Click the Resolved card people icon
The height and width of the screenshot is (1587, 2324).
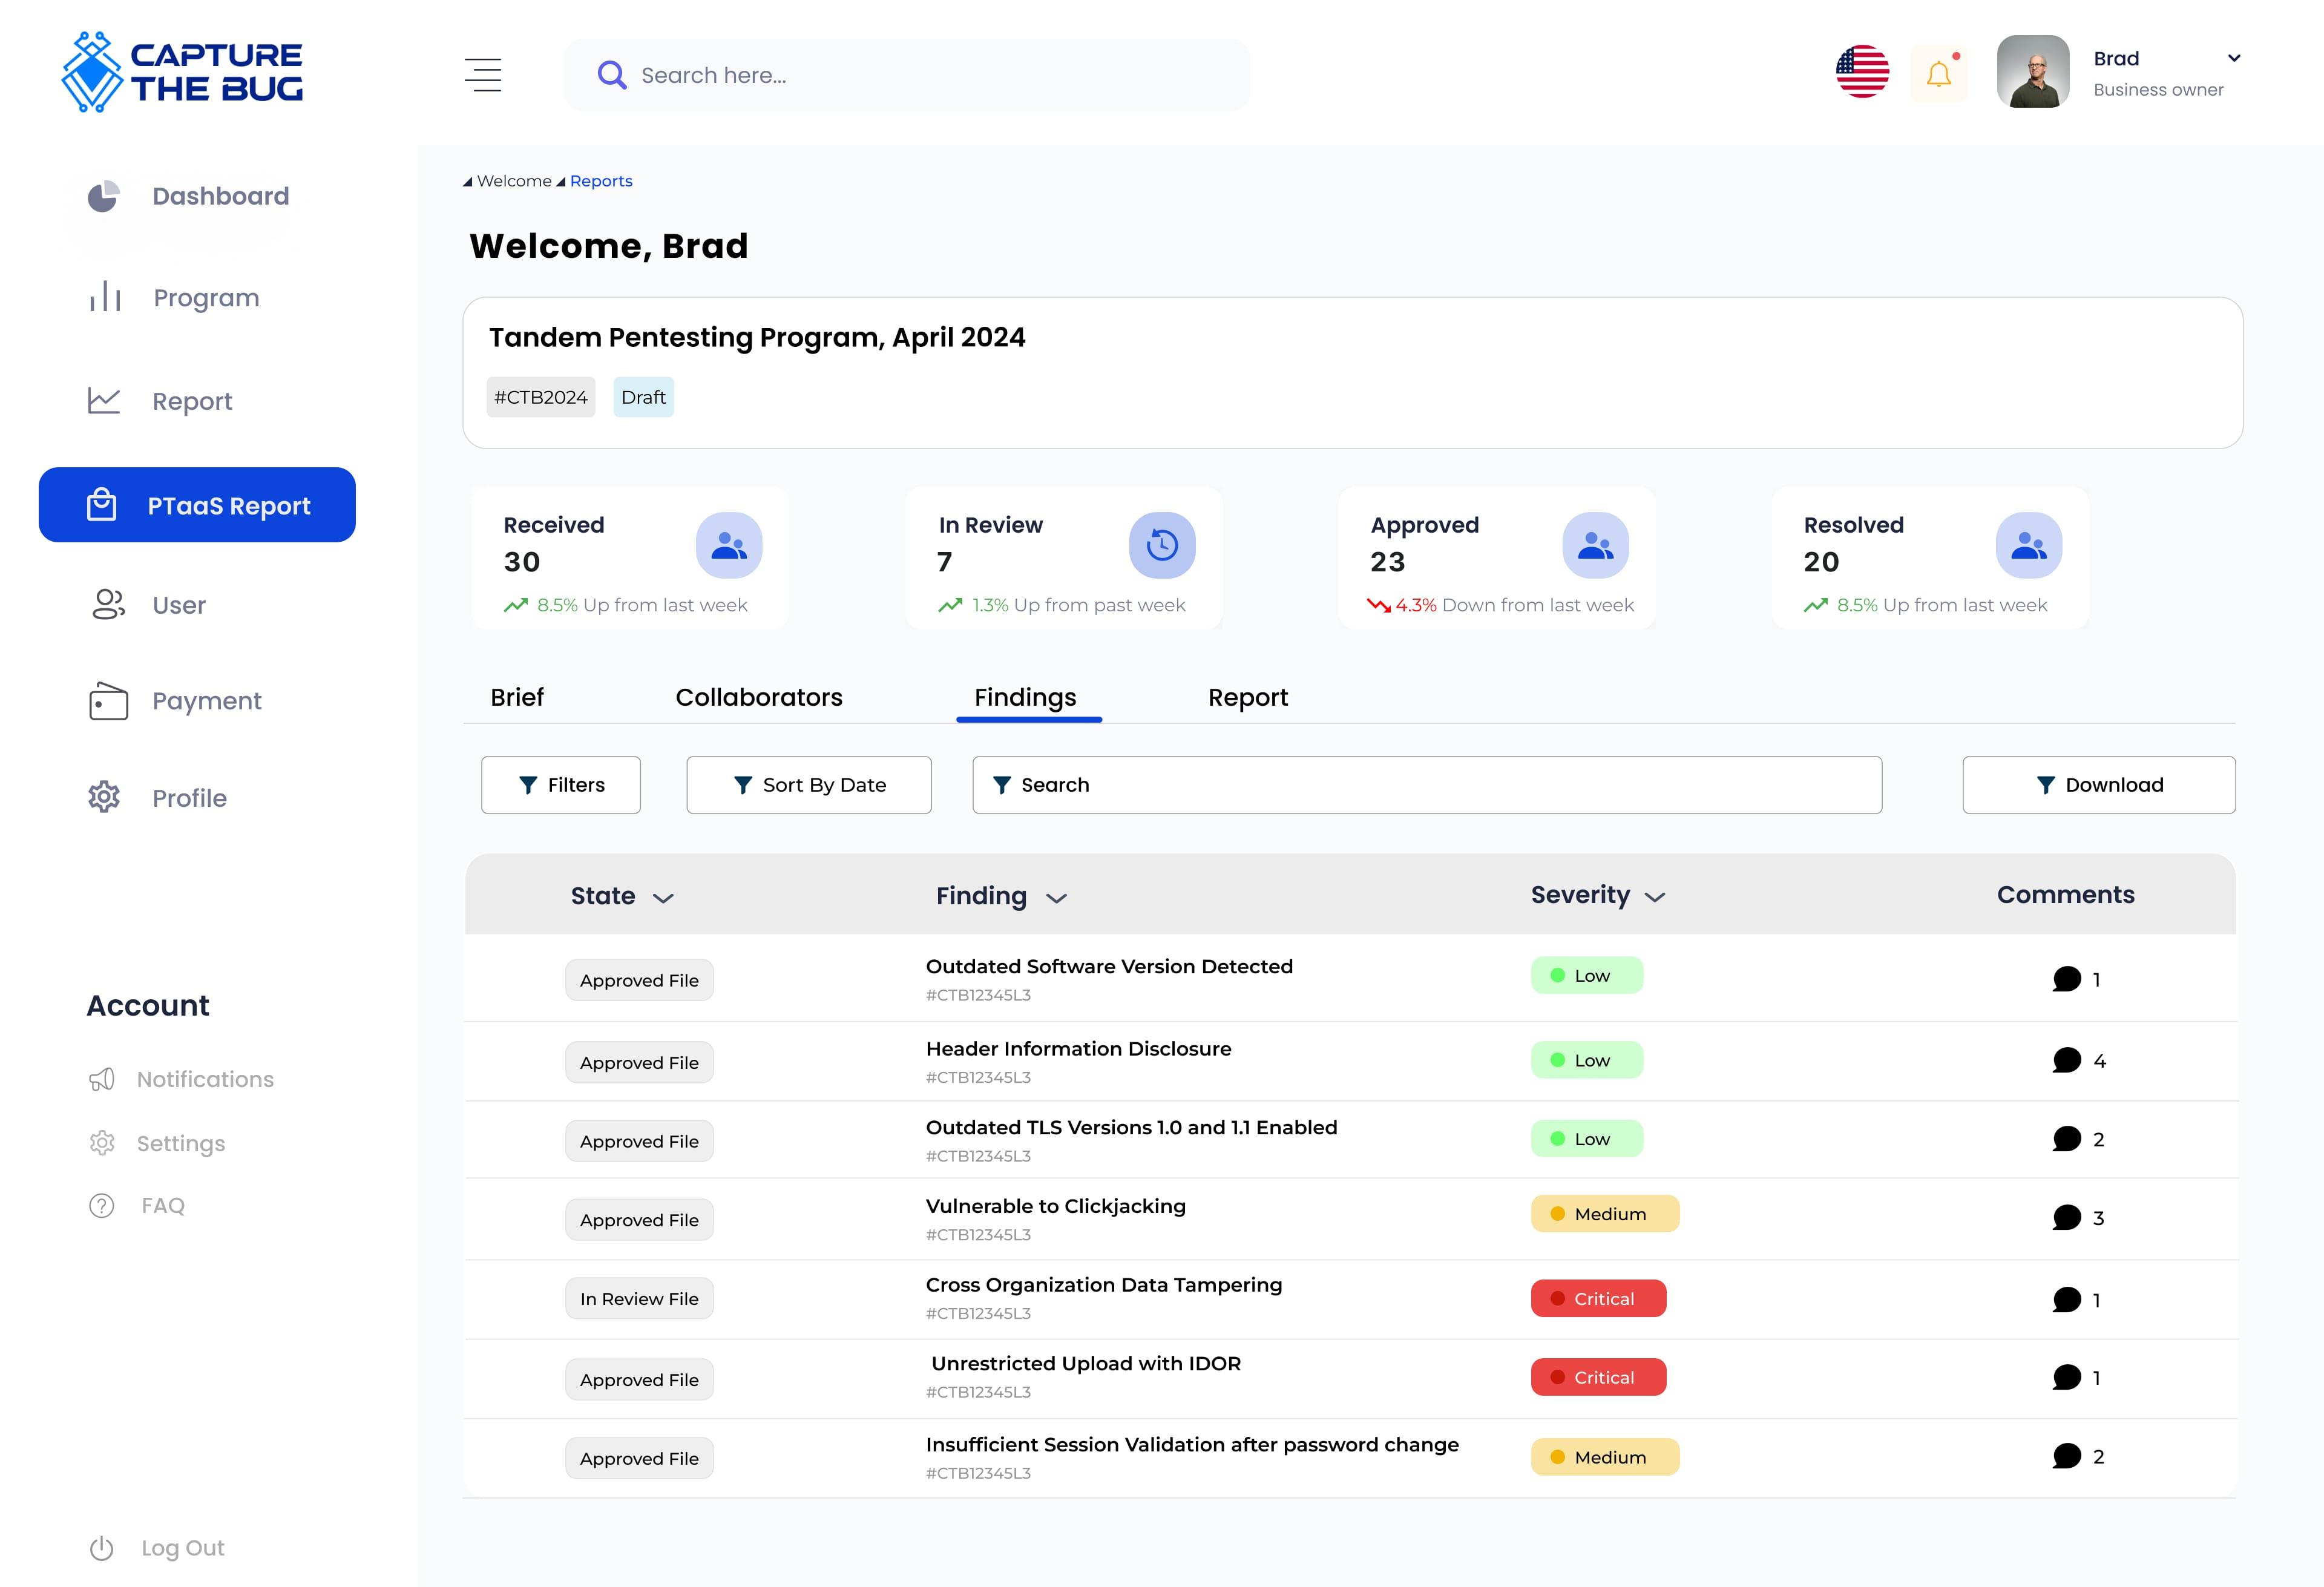(2028, 545)
